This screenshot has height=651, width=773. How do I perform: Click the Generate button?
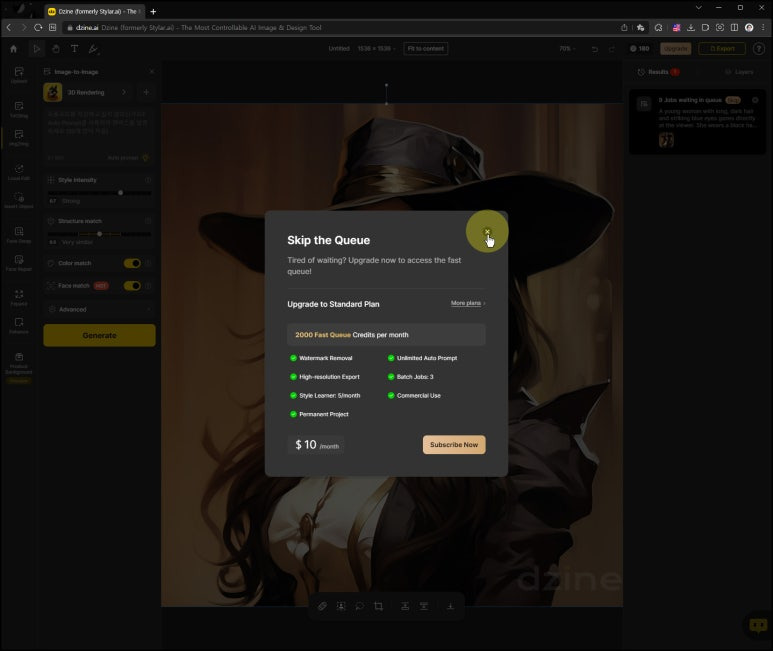pos(100,335)
